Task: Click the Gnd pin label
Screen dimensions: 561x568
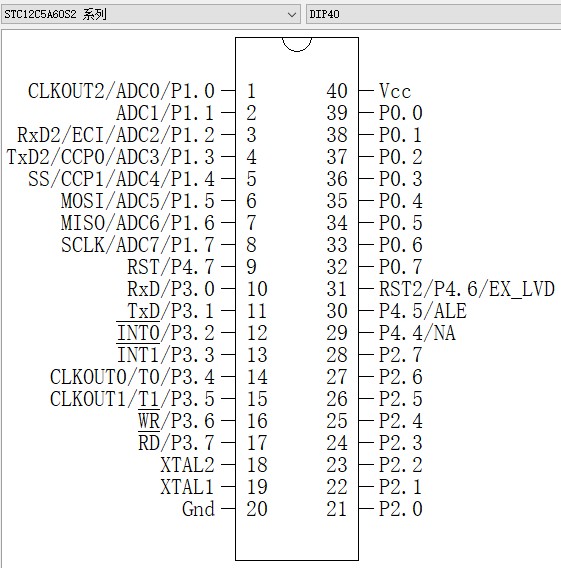Action: (198, 509)
